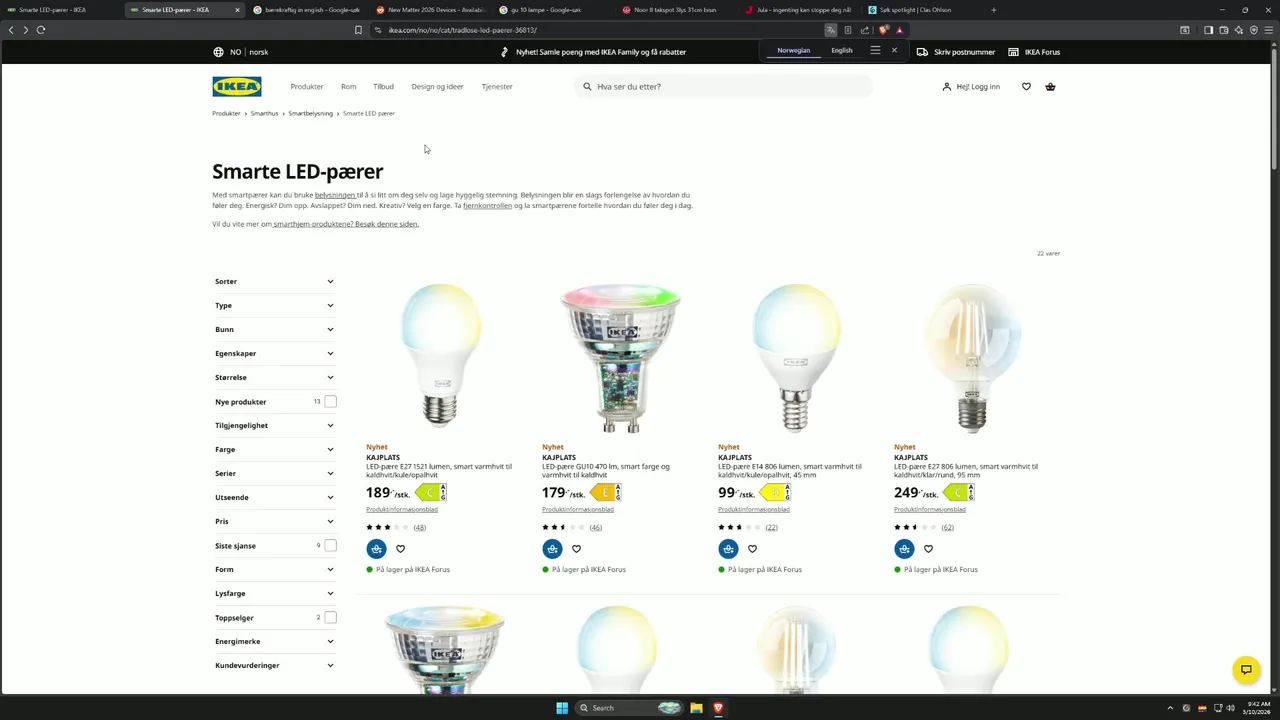
Task: Add the 189 kr KAJPLATS E27 bulb to cart
Action: (x=376, y=549)
